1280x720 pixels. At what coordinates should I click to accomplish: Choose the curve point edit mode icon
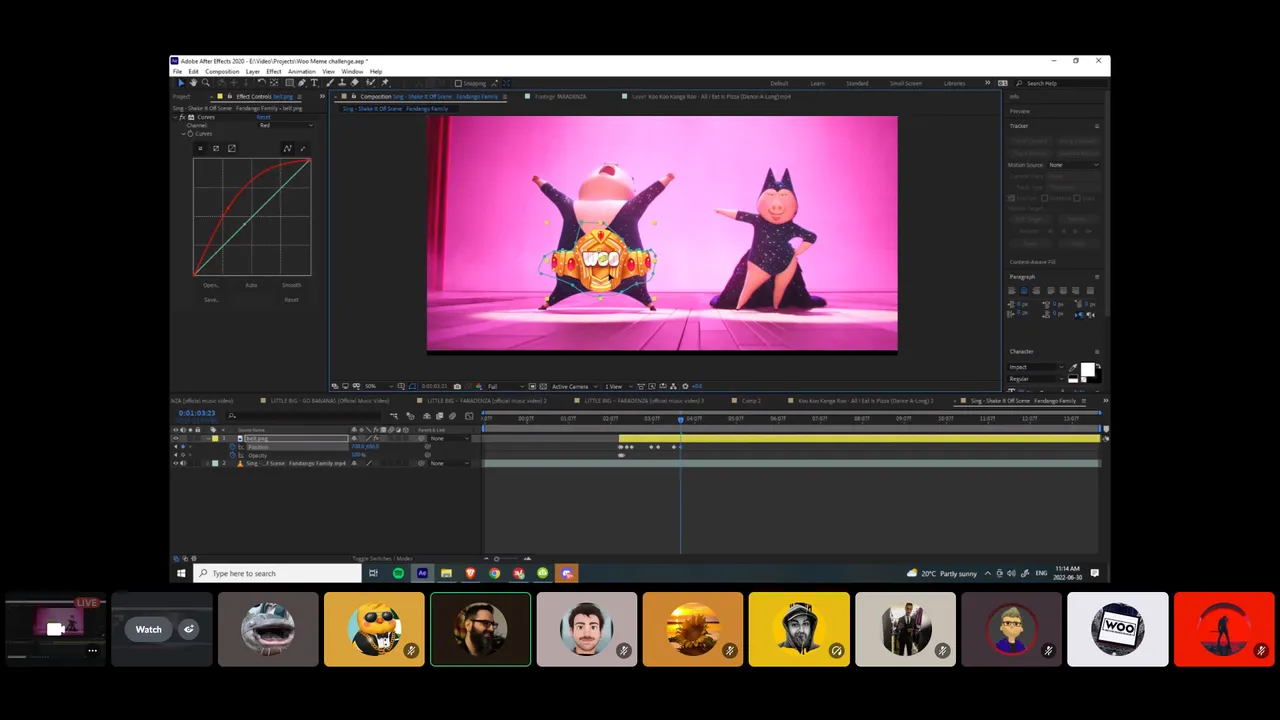pyautogui.click(x=287, y=149)
